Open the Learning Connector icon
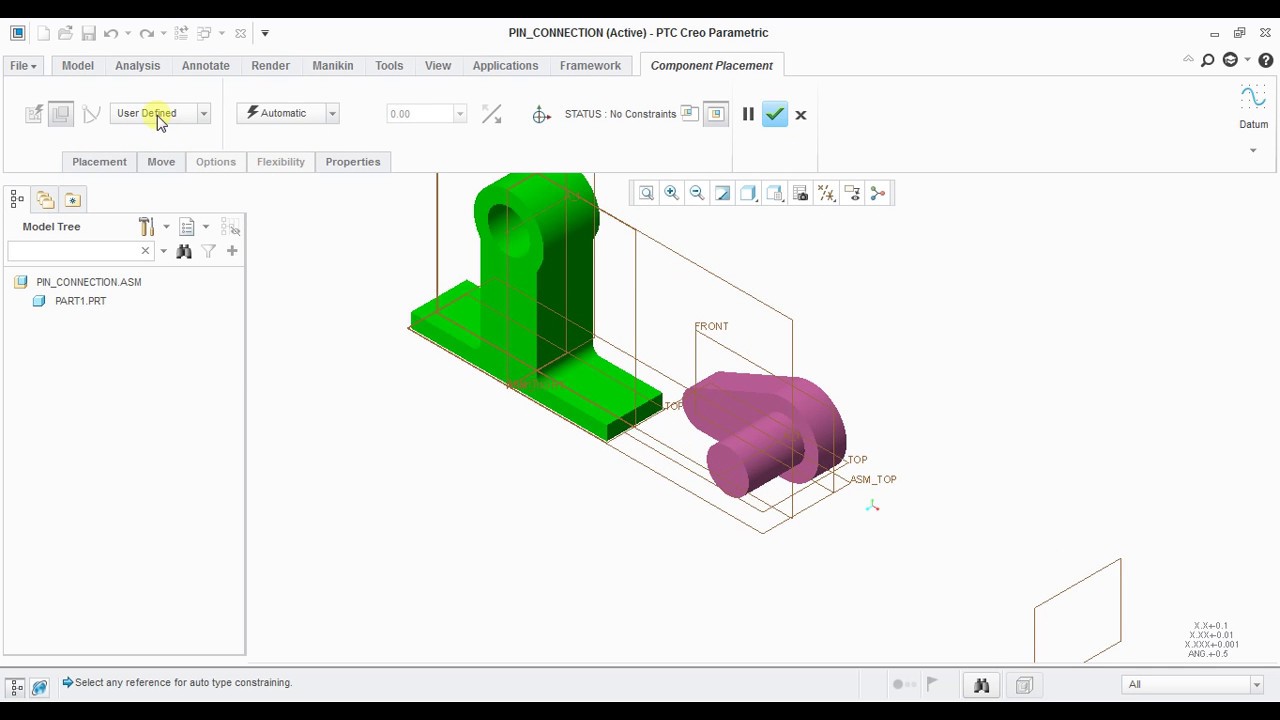Image resolution: width=1280 pixels, height=720 pixels. [x=1231, y=60]
